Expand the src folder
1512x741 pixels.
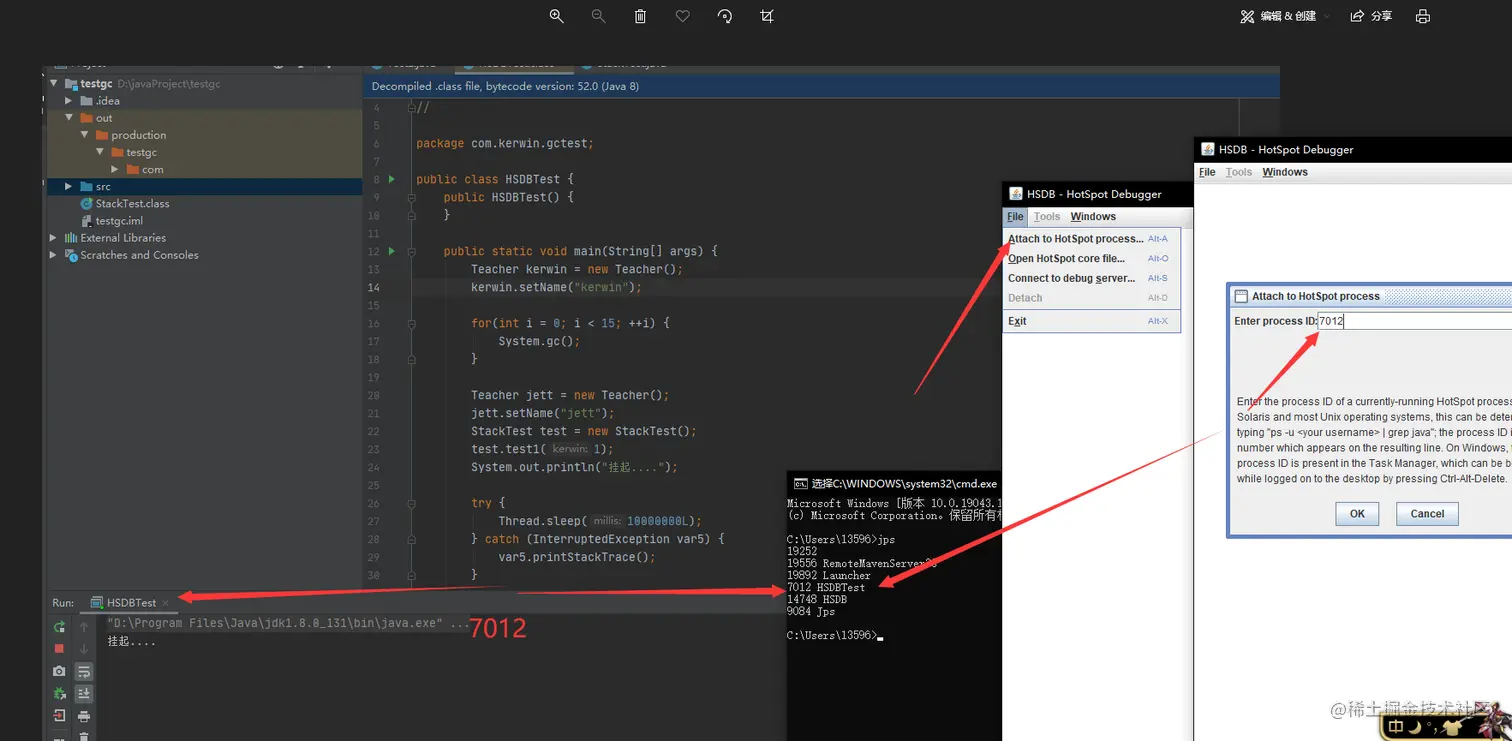(68, 186)
